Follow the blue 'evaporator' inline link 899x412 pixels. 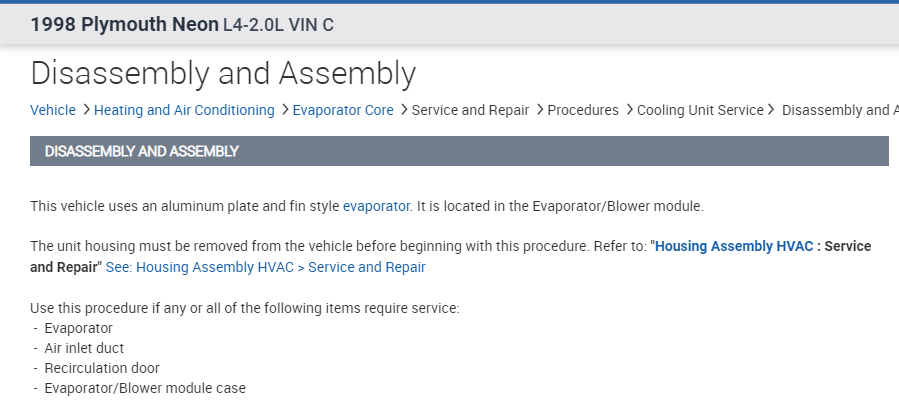(x=376, y=206)
